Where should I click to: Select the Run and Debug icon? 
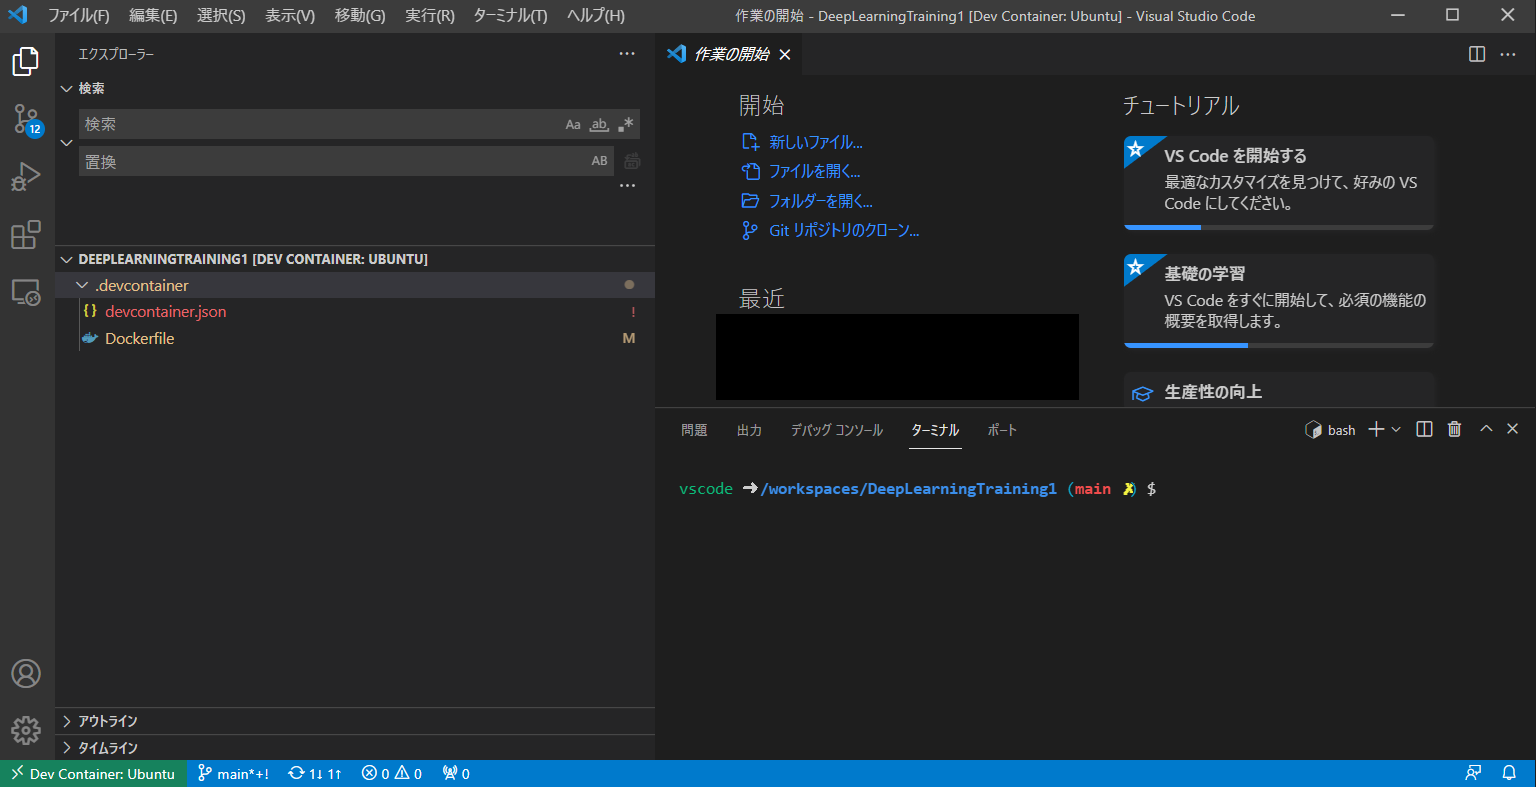coord(25,175)
